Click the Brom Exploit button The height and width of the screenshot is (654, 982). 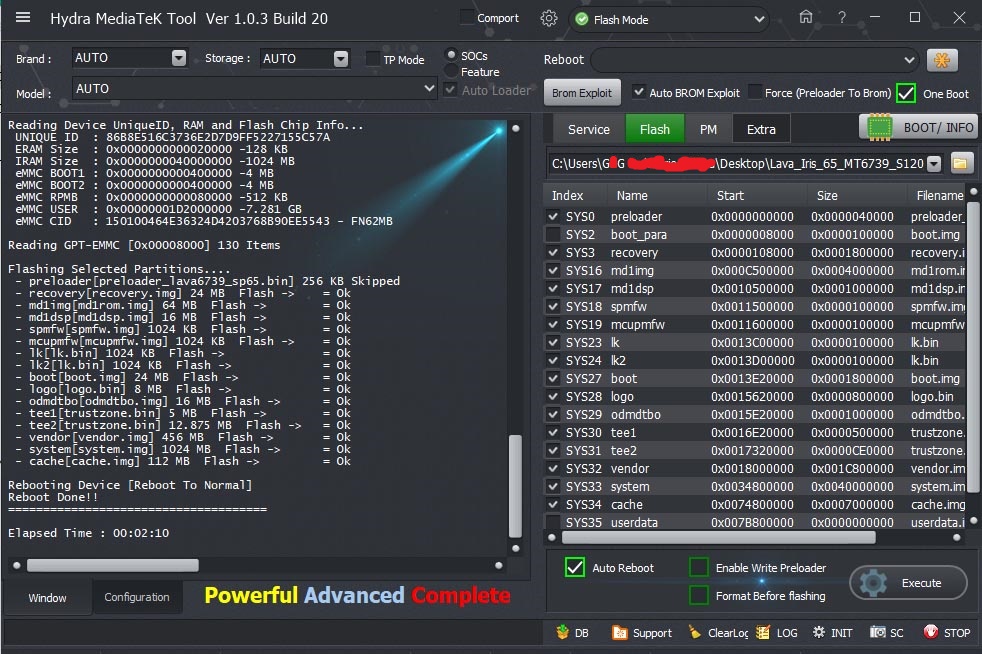tap(582, 93)
